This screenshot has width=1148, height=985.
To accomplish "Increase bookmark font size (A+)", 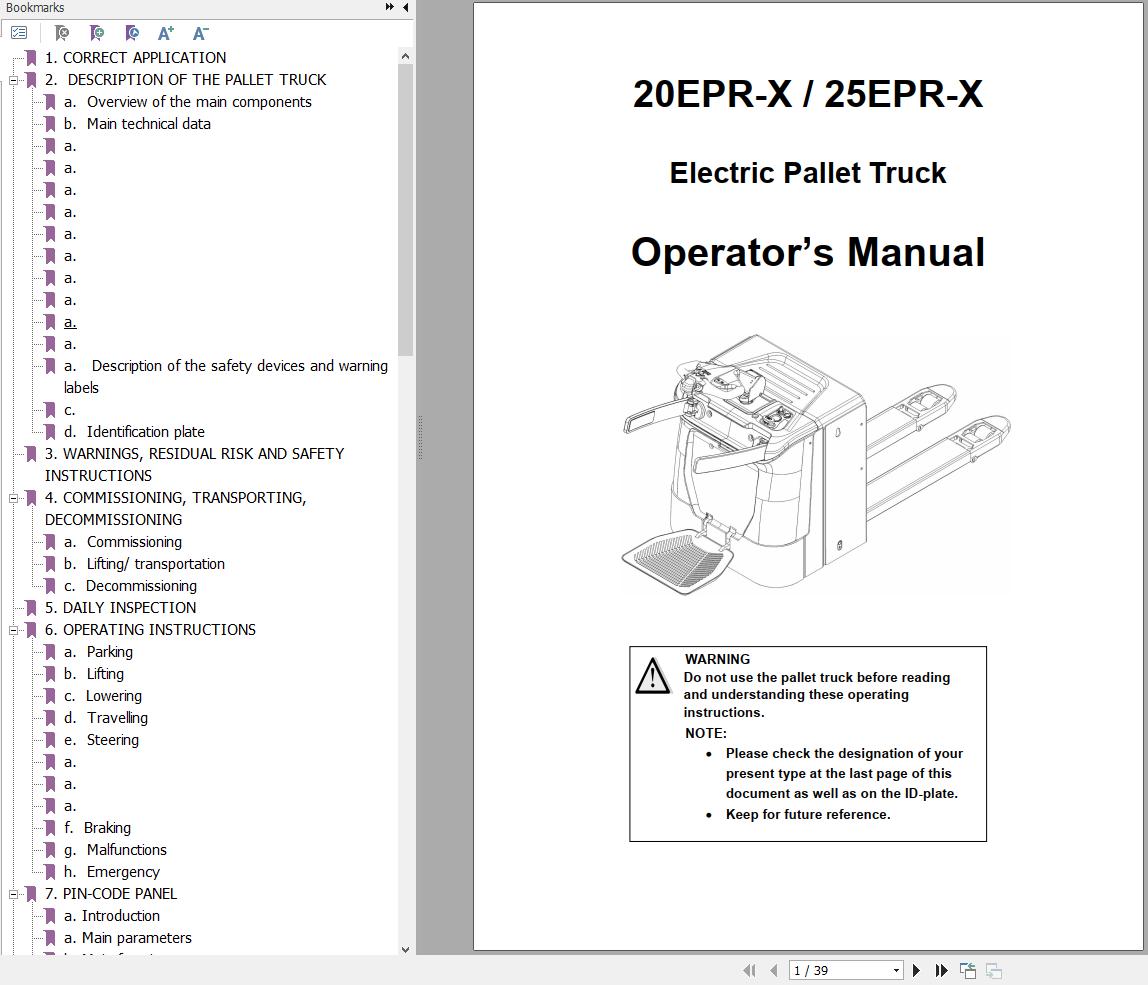I will [x=166, y=33].
